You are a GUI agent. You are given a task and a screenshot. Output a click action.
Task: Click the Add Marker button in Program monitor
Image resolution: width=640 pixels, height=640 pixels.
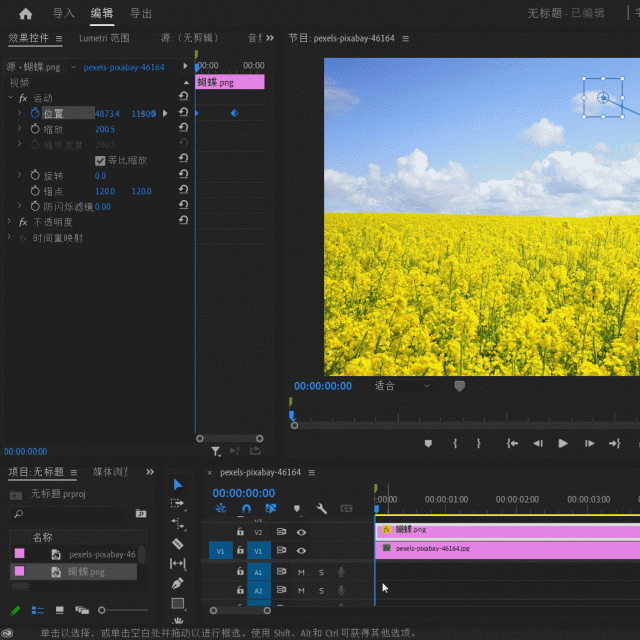coord(429,443)
